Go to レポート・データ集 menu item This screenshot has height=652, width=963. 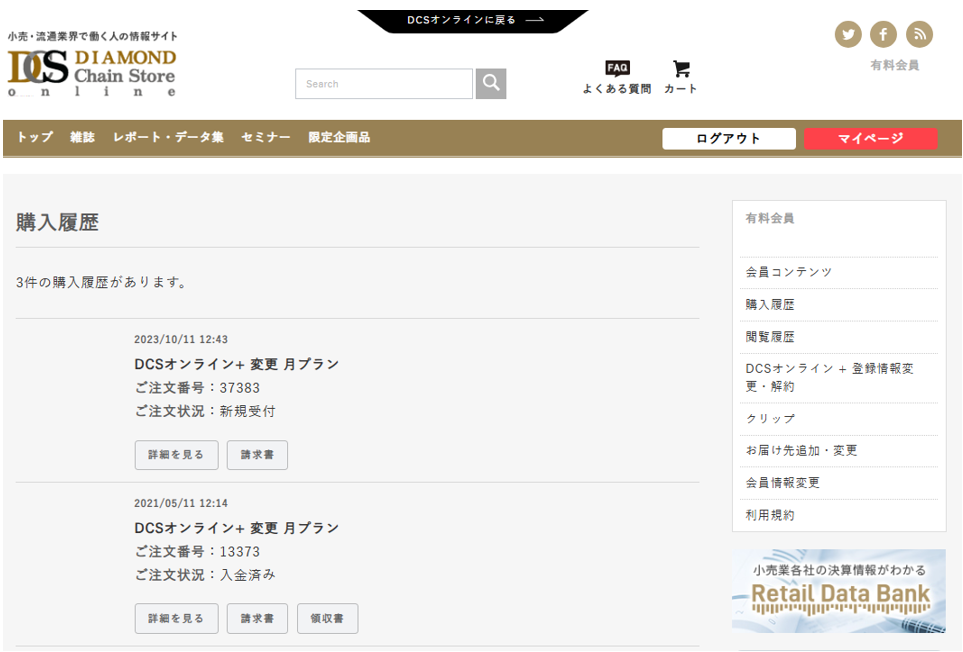coord(168,138)
